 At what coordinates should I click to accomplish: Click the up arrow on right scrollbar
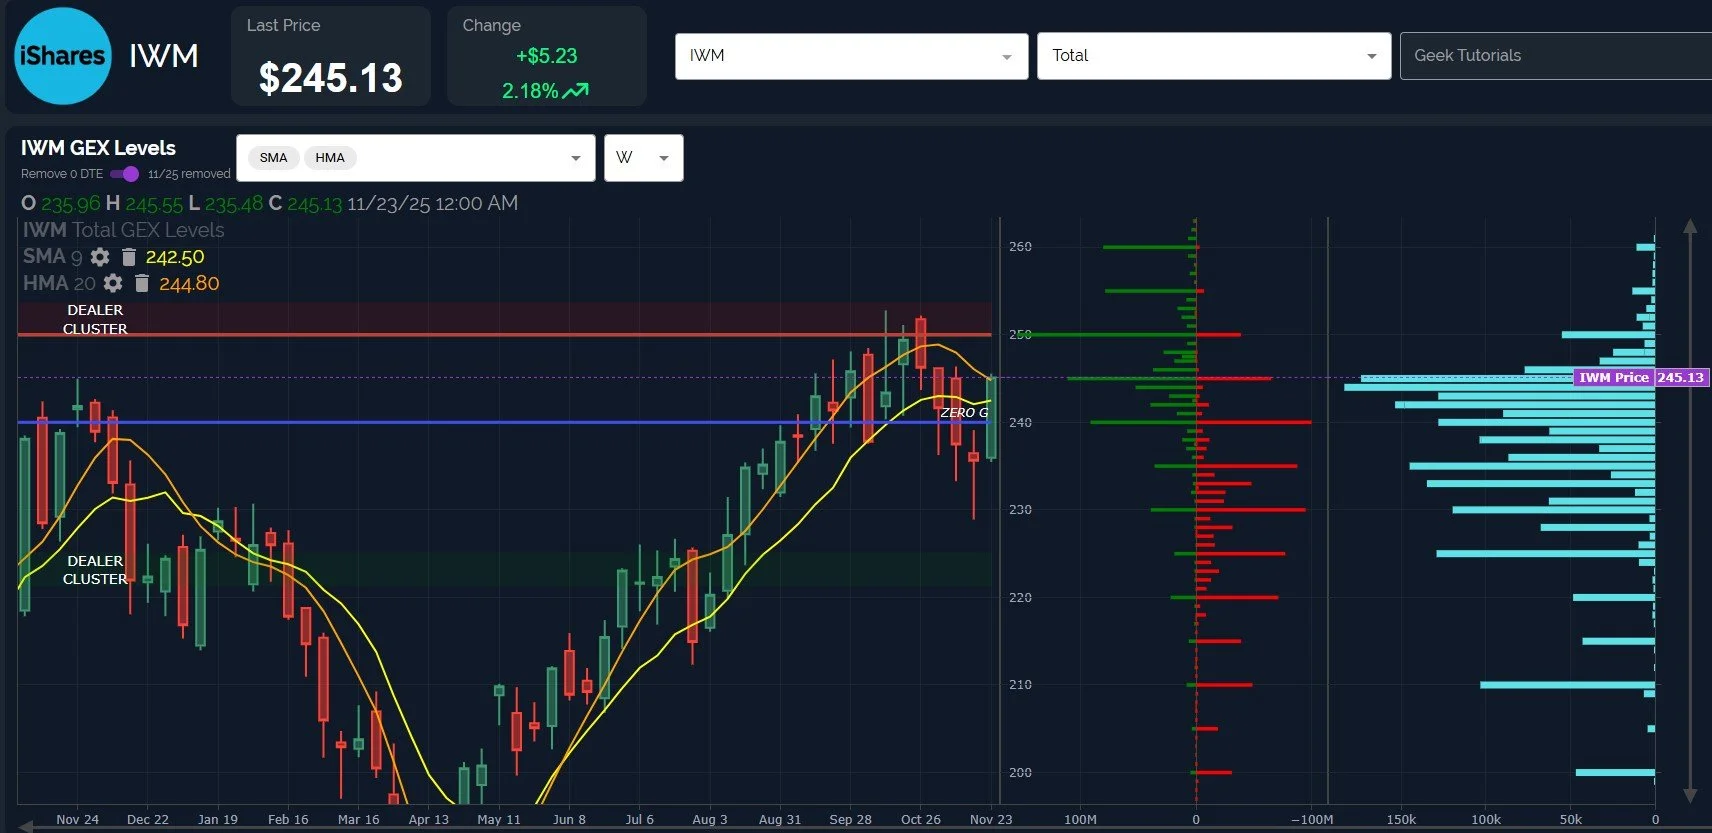click(1690, 226)
